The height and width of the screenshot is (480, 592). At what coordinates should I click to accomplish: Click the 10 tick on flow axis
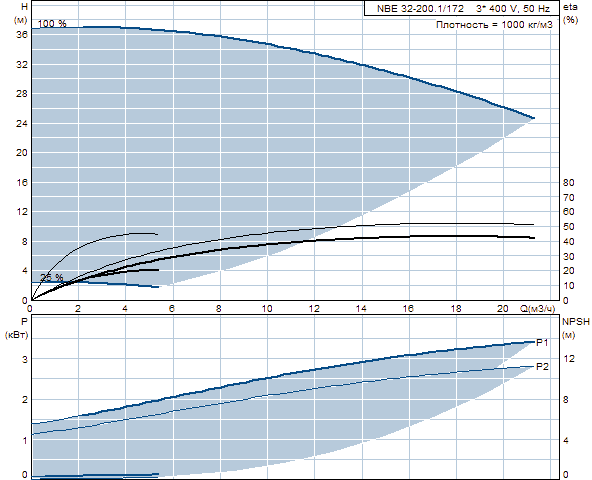[267, 309]
